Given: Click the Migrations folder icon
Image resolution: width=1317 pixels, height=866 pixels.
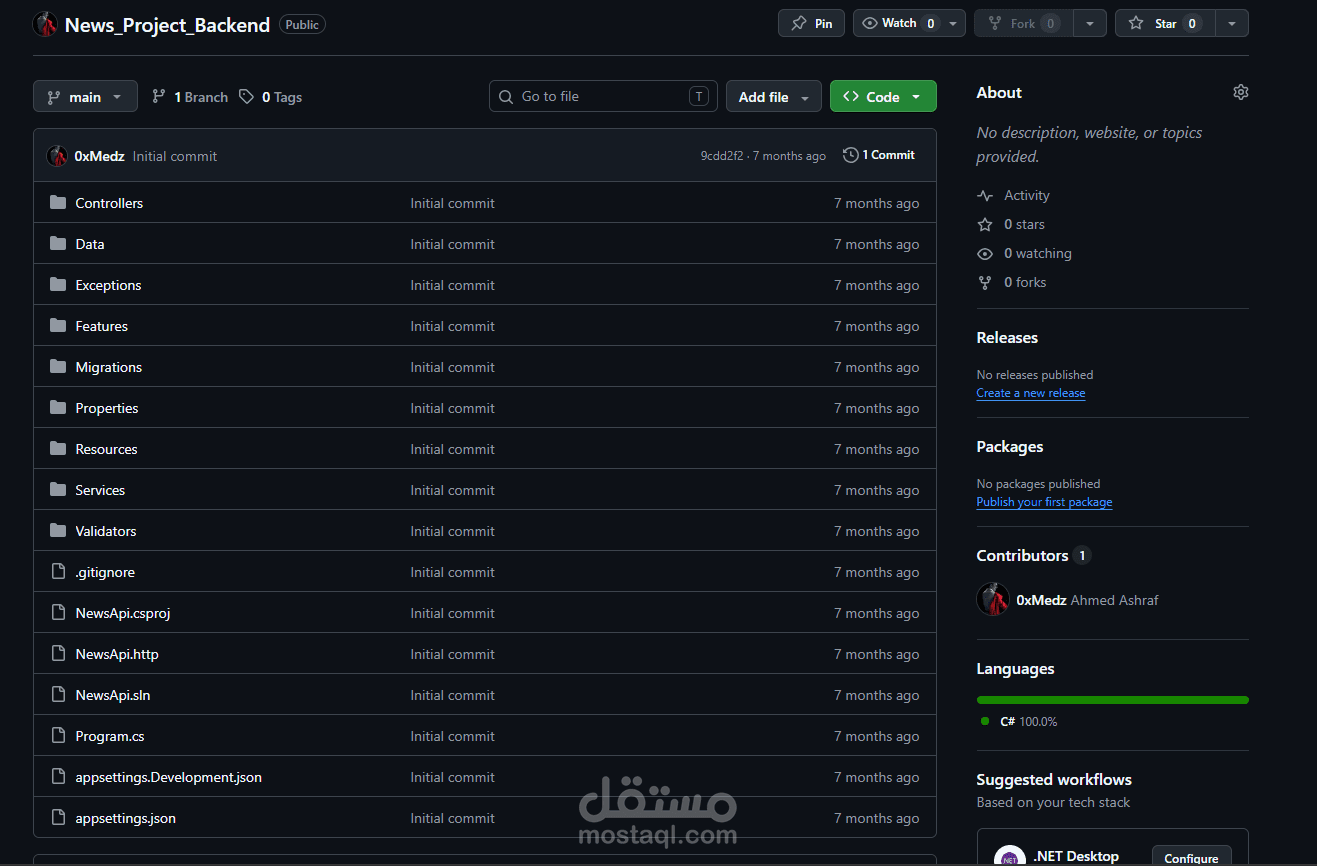Looking at the screenshot, I should point(58,367).
